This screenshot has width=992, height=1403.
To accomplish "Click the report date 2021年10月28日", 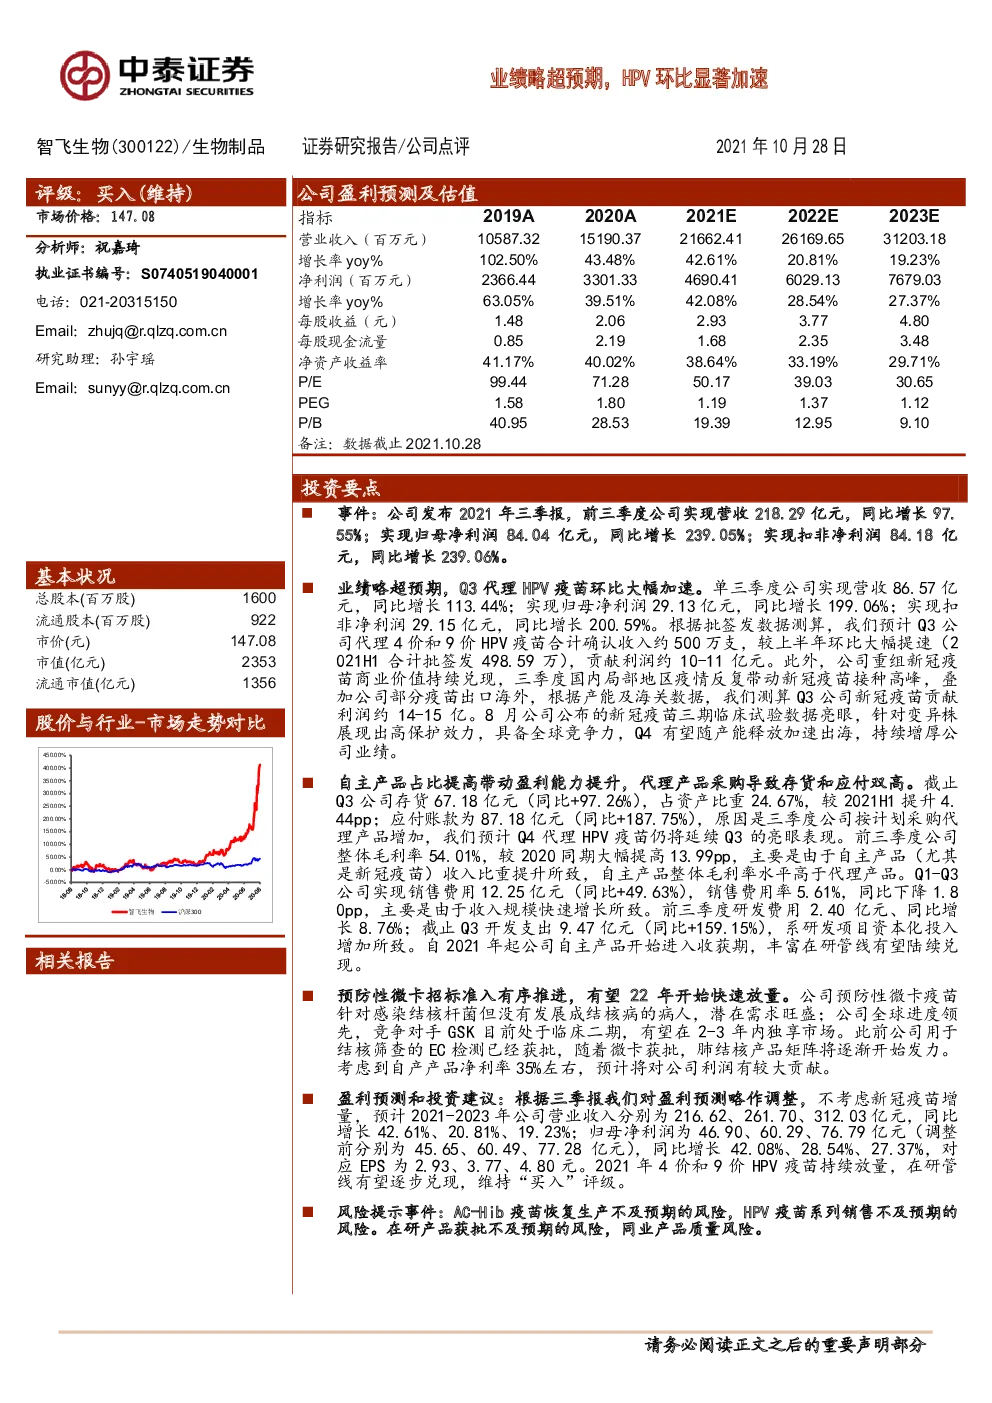I will pos(781,147).
